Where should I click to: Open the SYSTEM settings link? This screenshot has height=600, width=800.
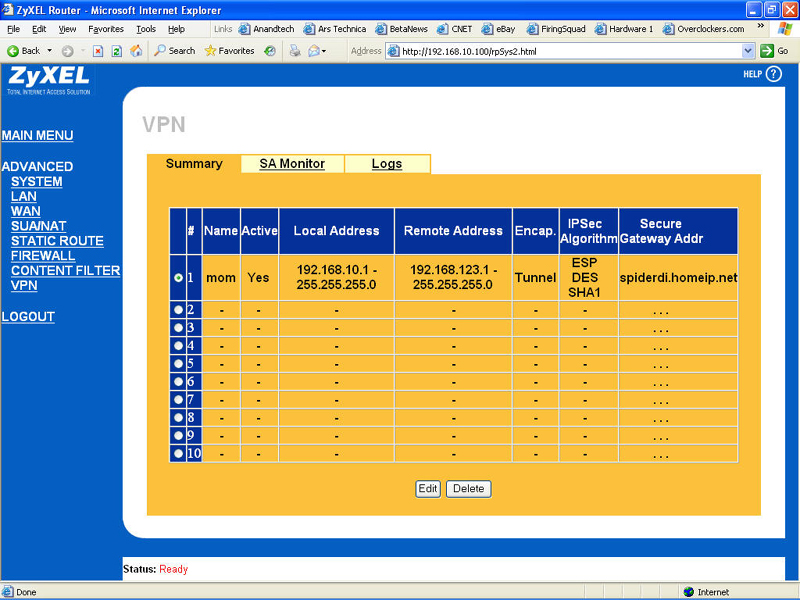point(37,182)
